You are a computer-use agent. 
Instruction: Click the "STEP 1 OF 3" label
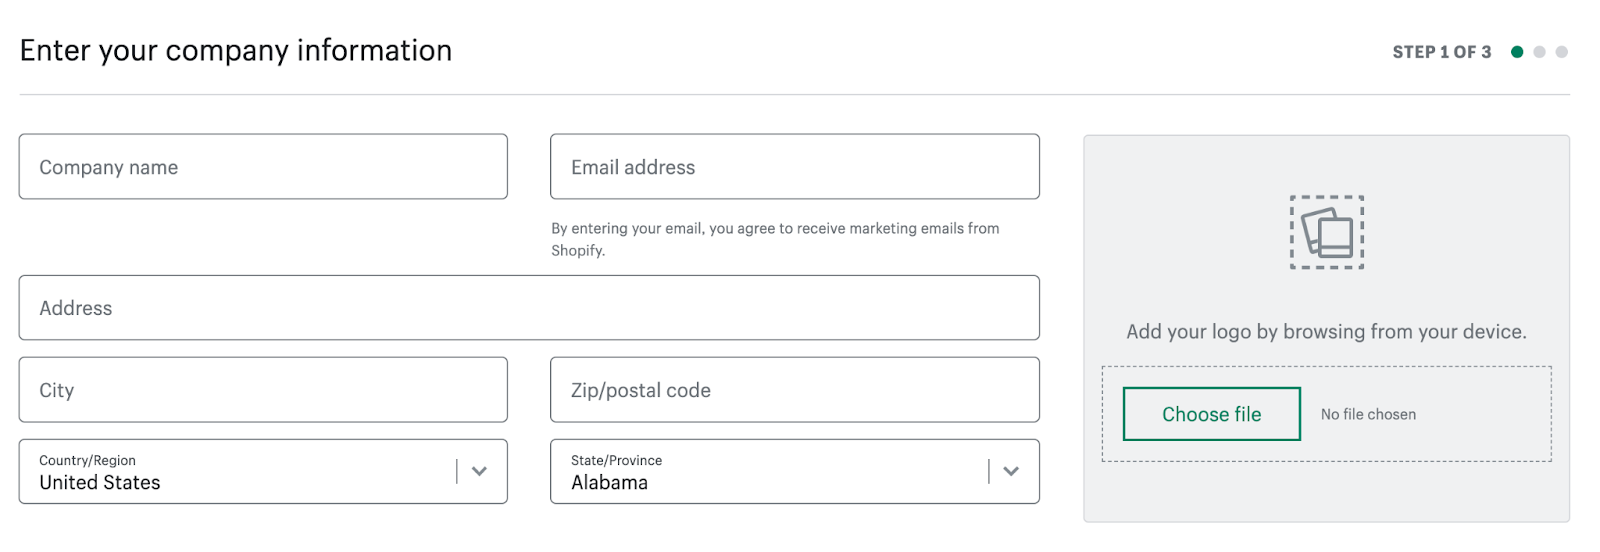[1441, 52]
